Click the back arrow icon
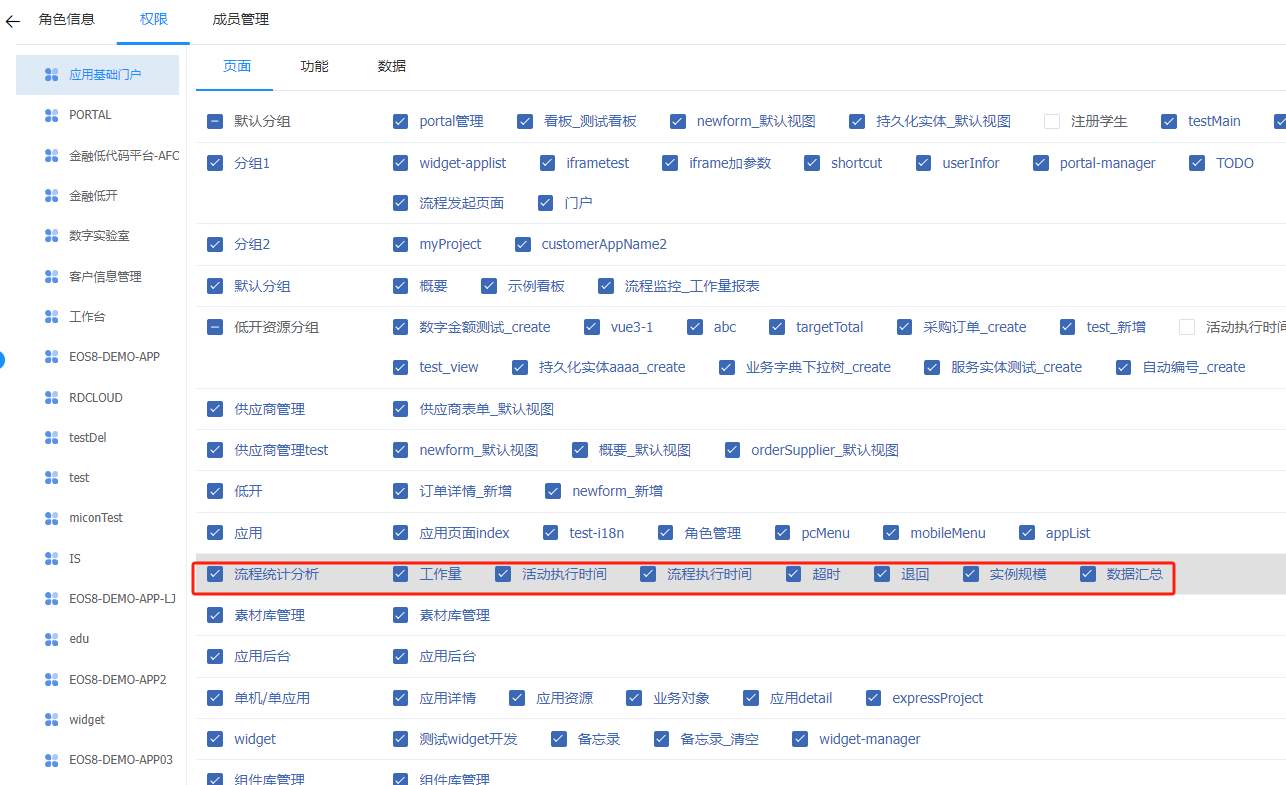Screen dimensions: 1286x785 point(13,21)
